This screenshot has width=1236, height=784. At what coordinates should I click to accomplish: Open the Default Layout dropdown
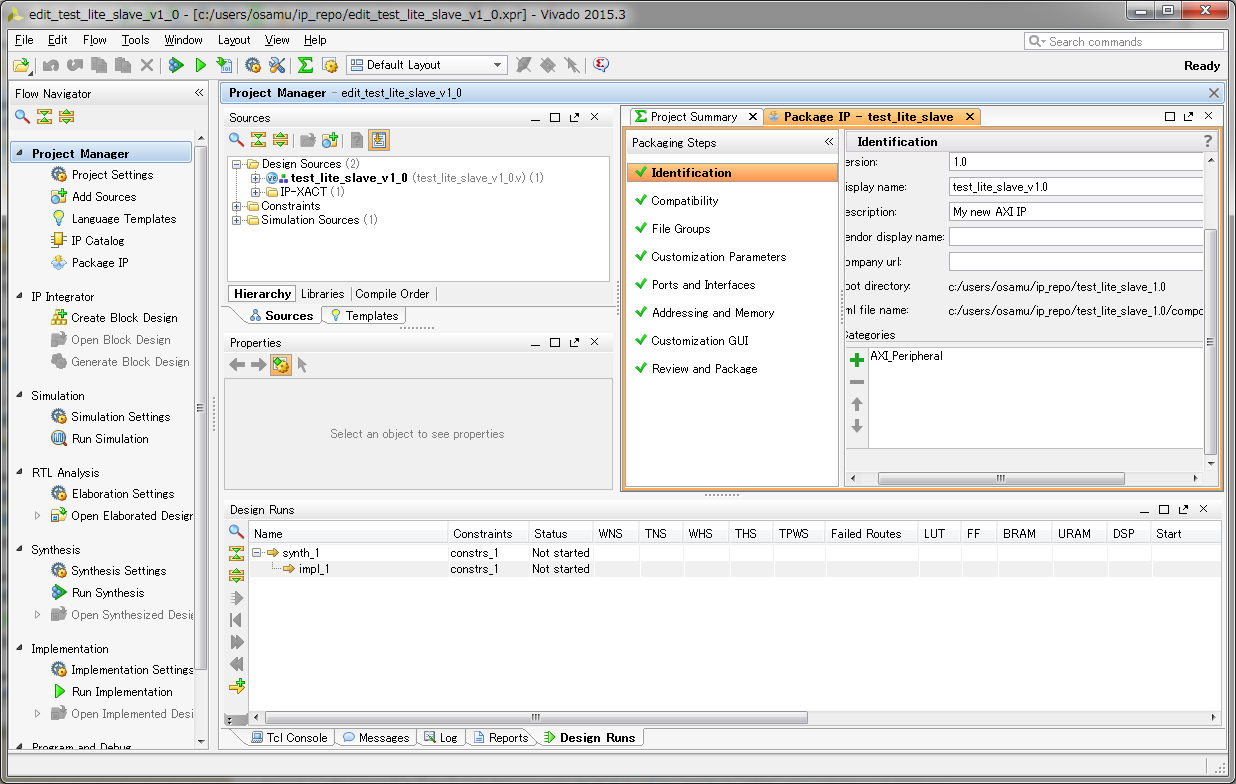point(427,65)
